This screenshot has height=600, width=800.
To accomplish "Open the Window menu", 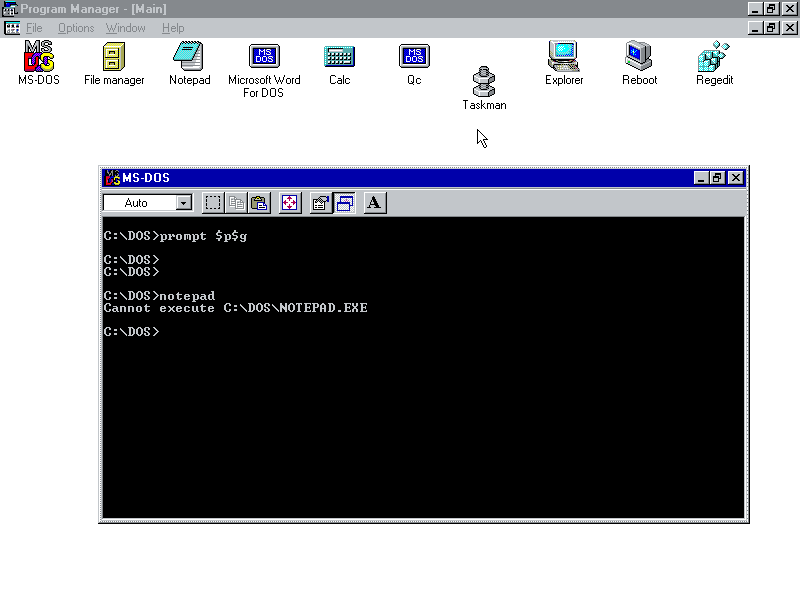I will (x=126, y=28).
